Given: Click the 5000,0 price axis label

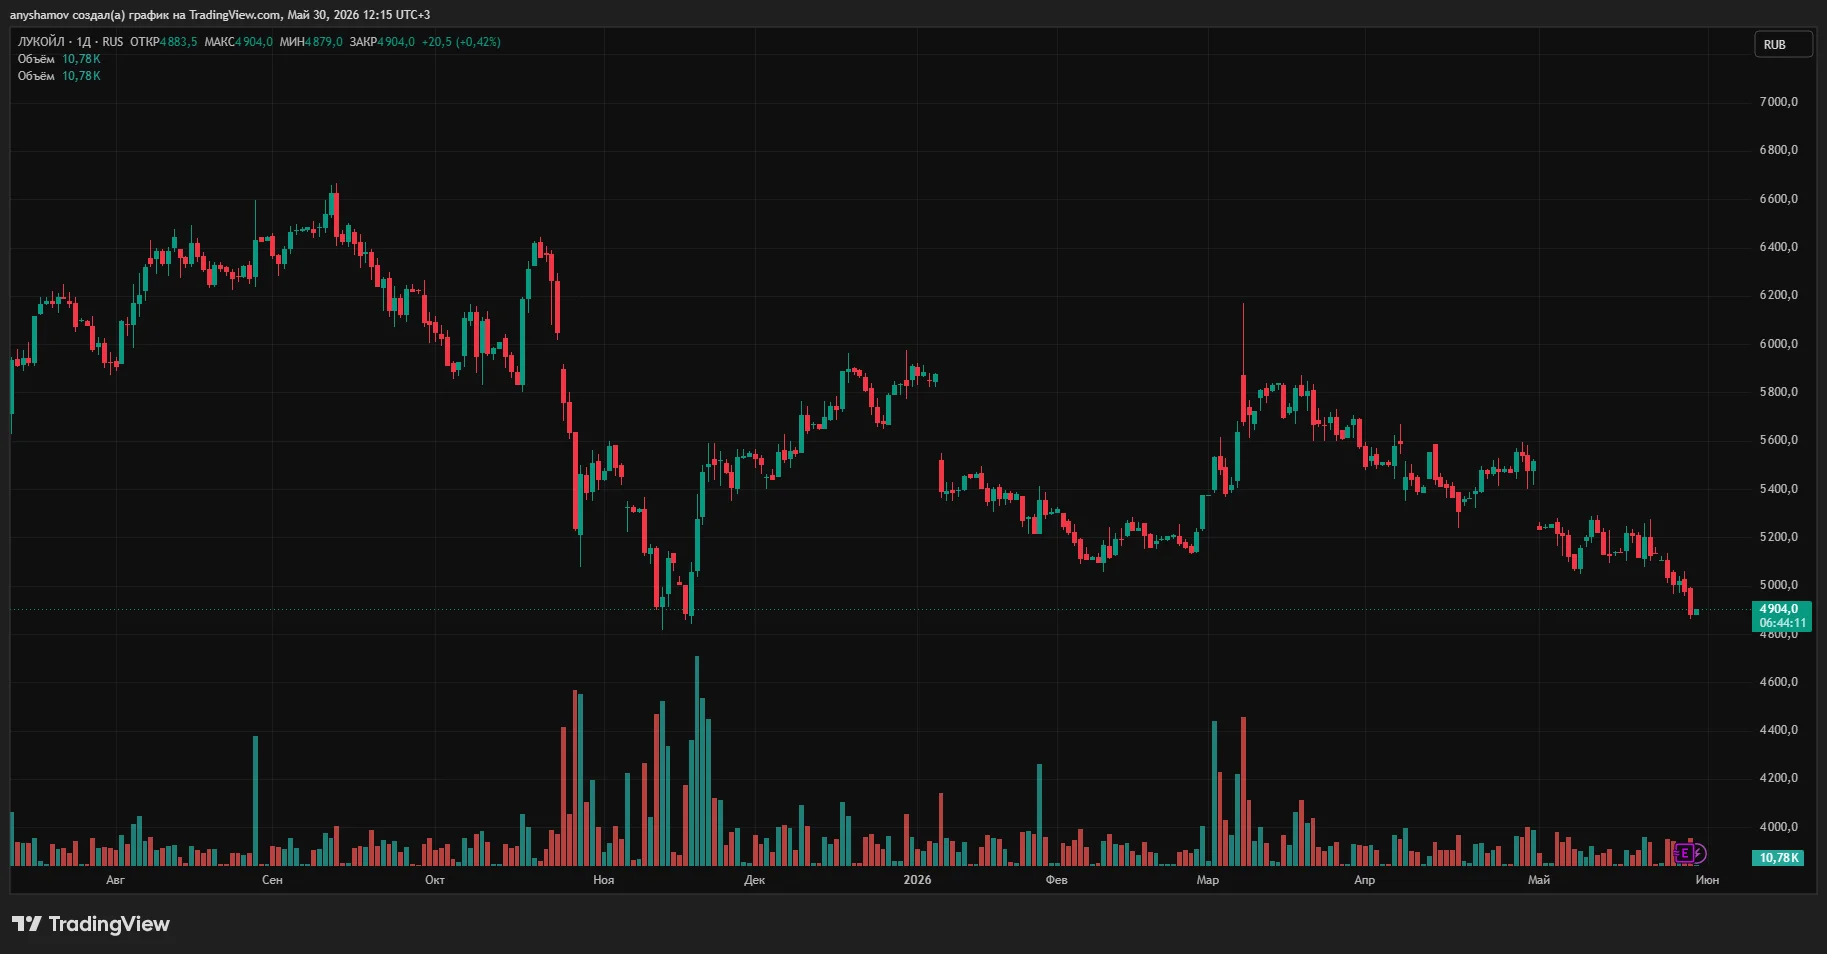Looking at the screenshot, I should pyautogui.click(x=1778, y=585).
